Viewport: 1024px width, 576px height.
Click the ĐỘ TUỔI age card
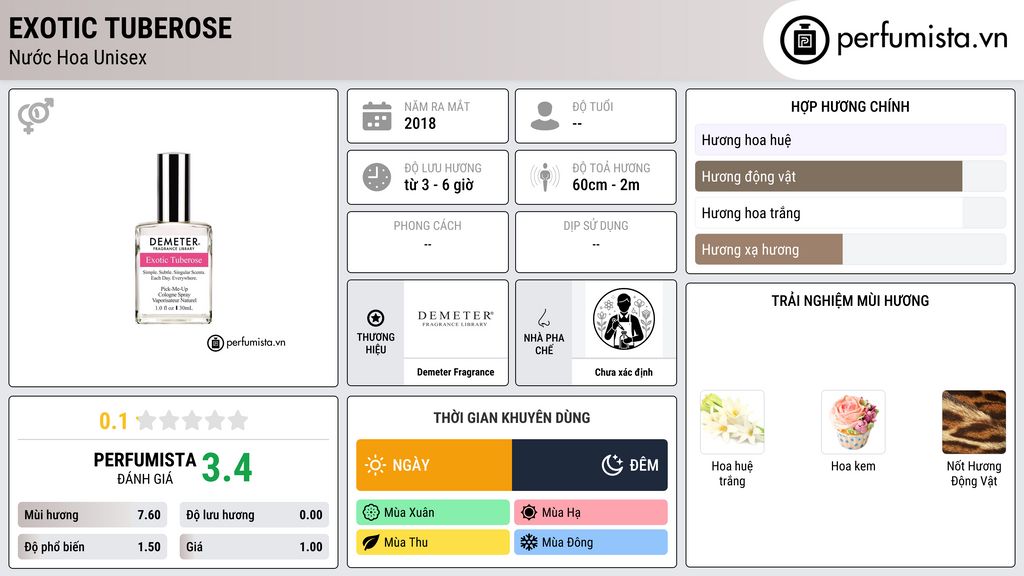(x=596, y=116)
